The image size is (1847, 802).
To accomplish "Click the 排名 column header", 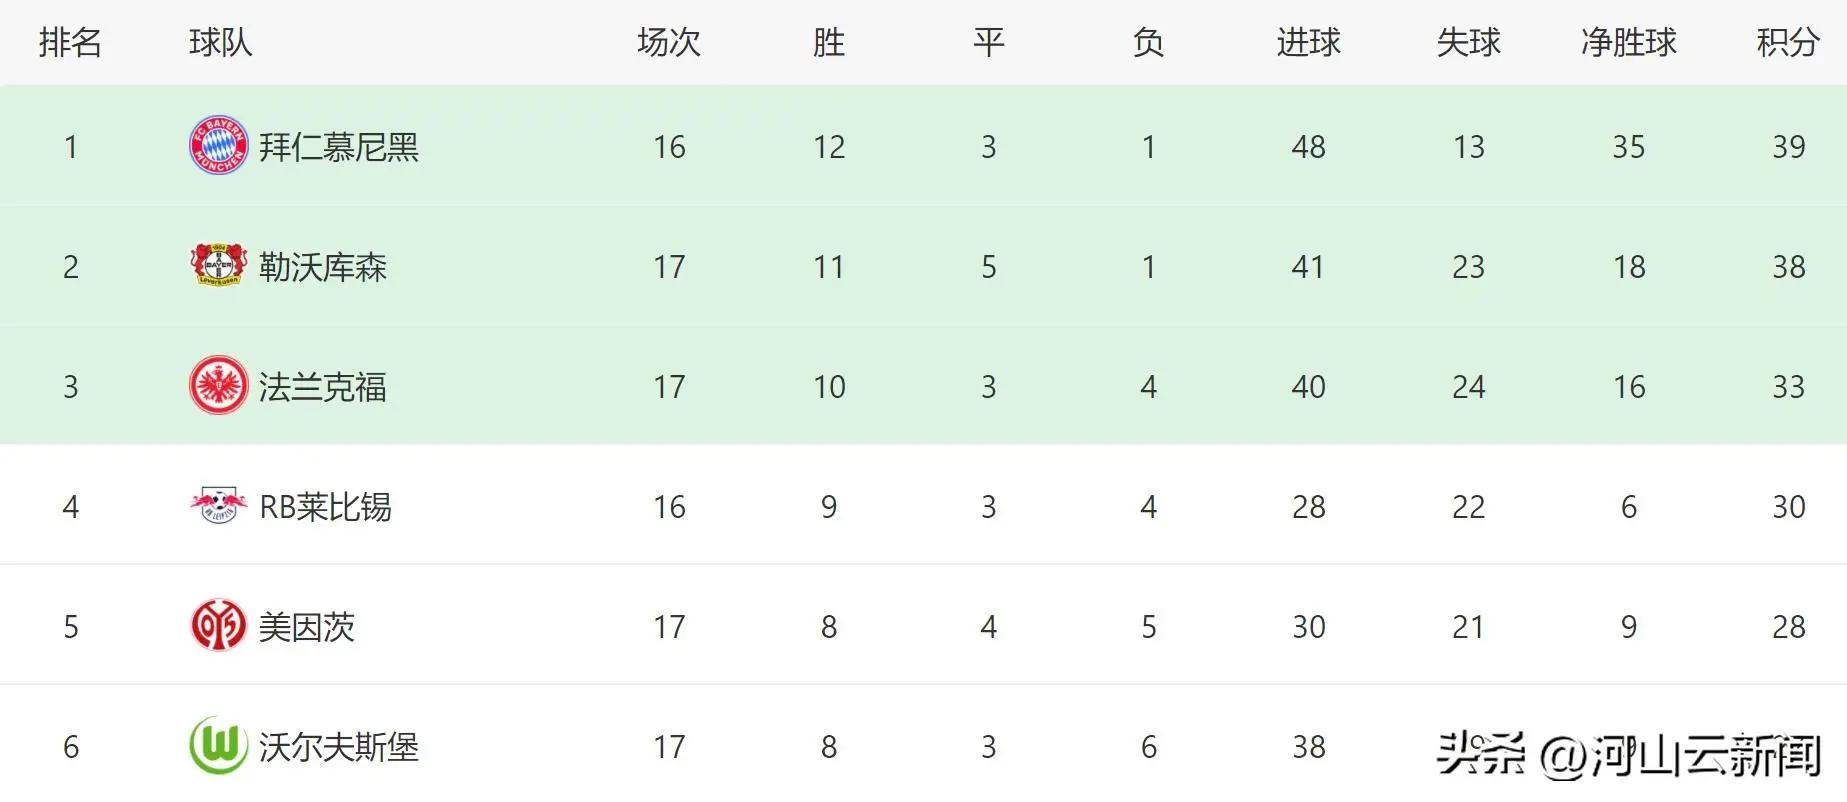I will [70, 42].
